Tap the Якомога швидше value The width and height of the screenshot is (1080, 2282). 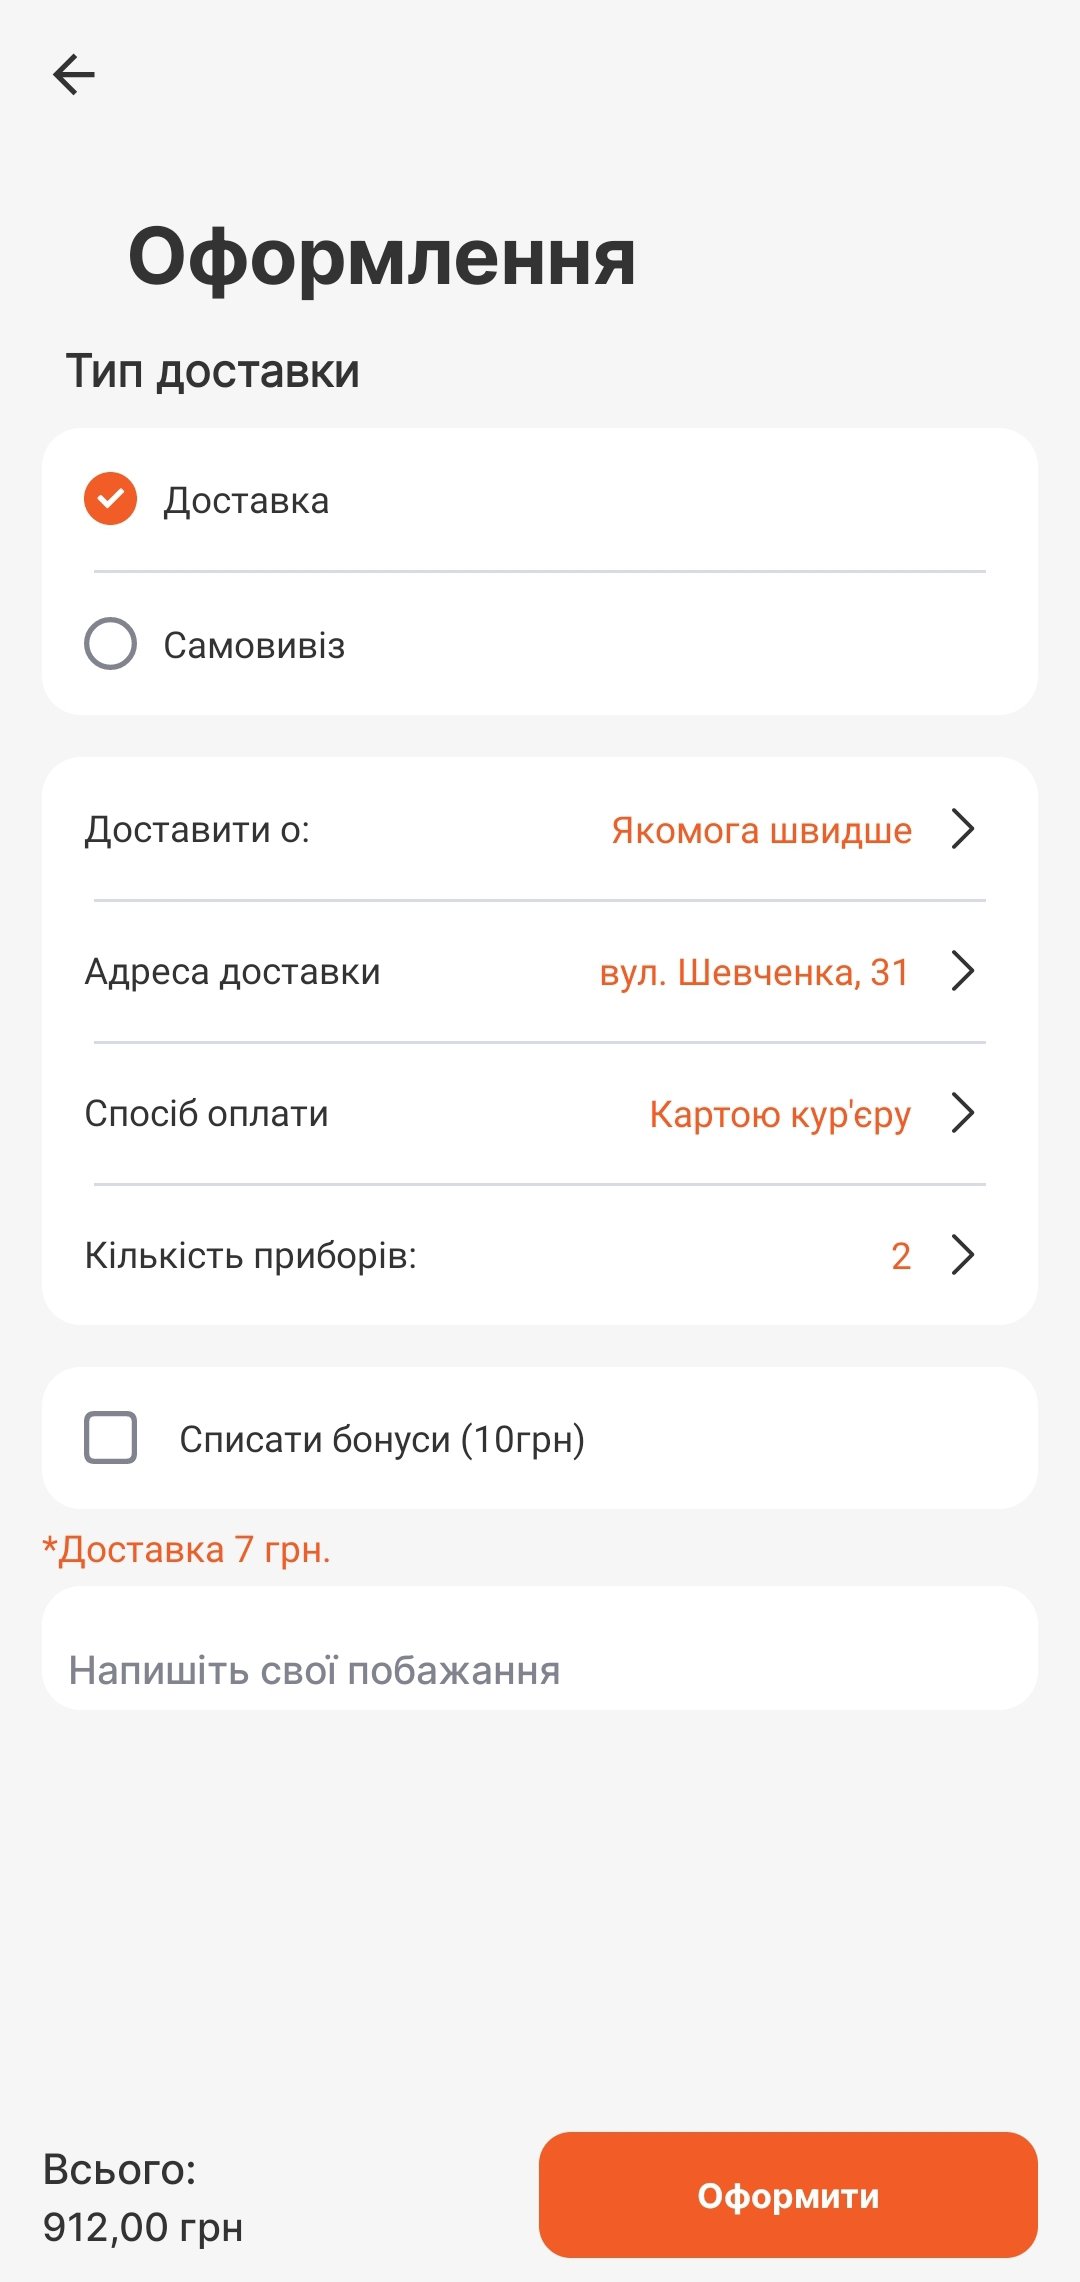761,830
